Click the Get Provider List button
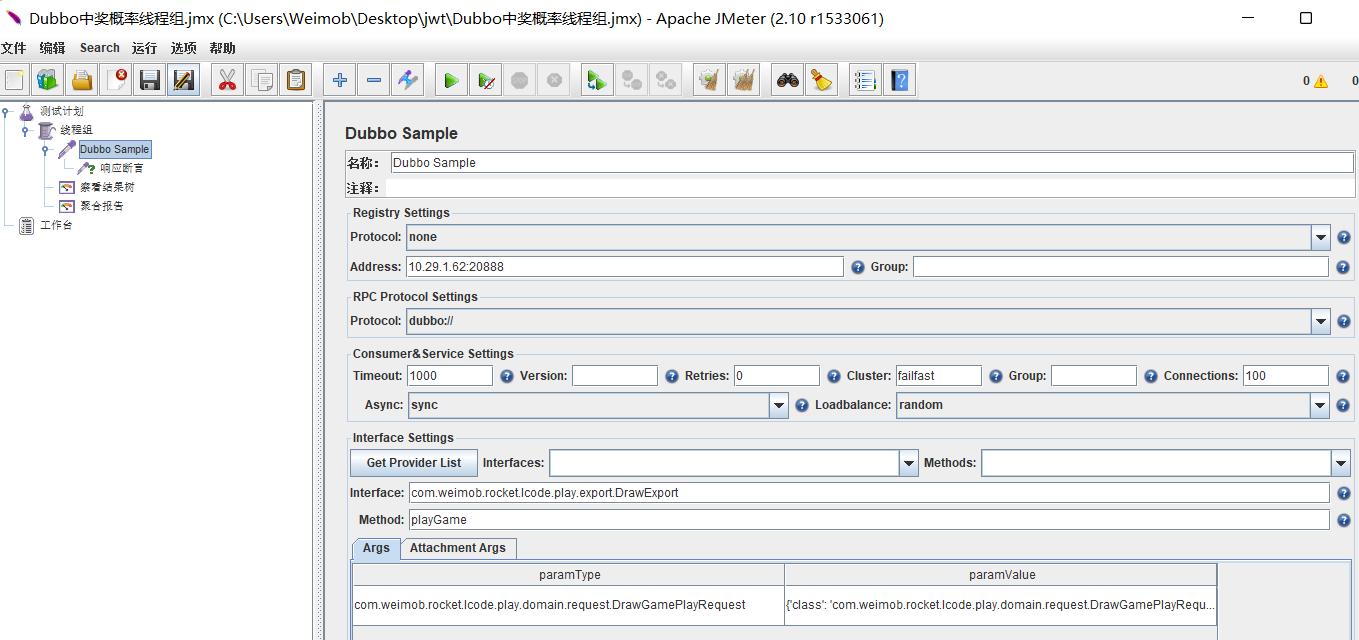 point(414,463)
